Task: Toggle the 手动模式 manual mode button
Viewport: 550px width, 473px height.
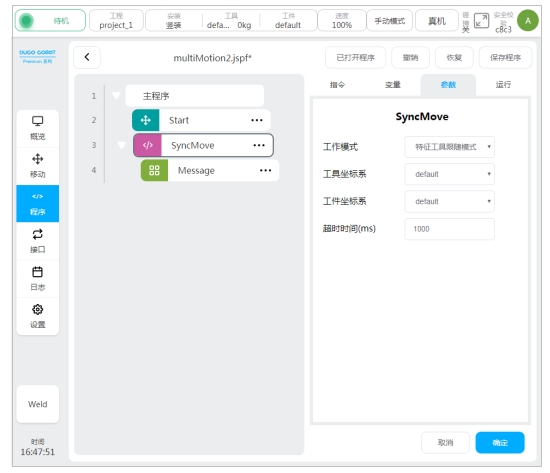Action: coord(389,21)
